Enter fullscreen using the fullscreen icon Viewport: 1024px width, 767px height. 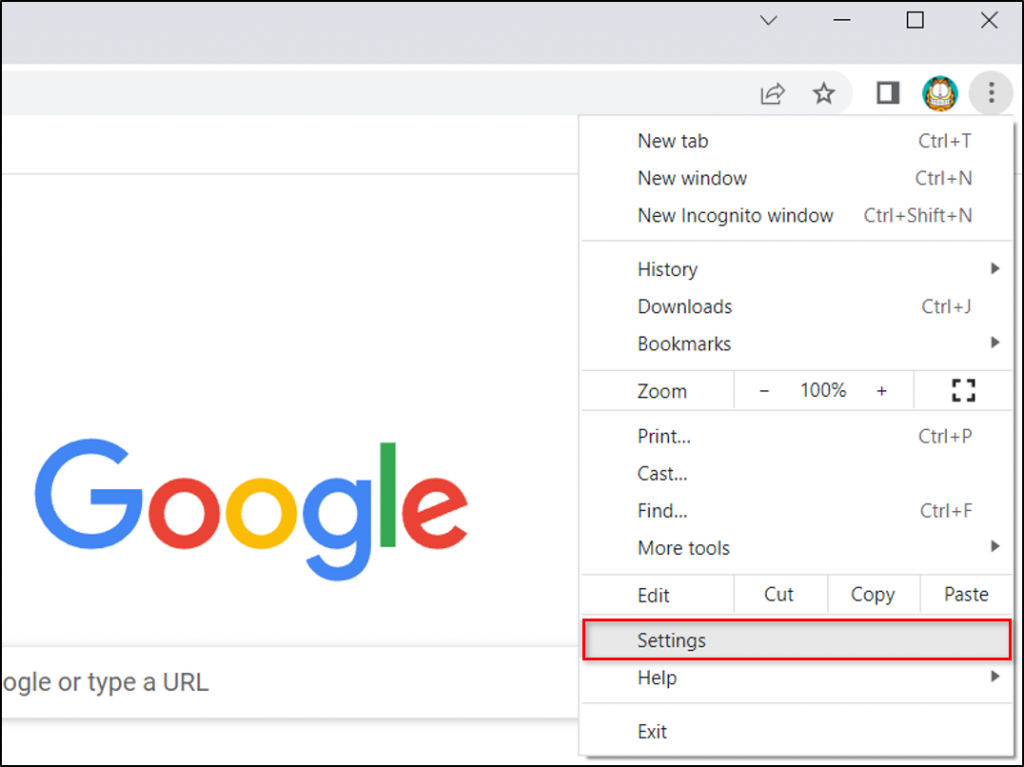tap(963, 390)
